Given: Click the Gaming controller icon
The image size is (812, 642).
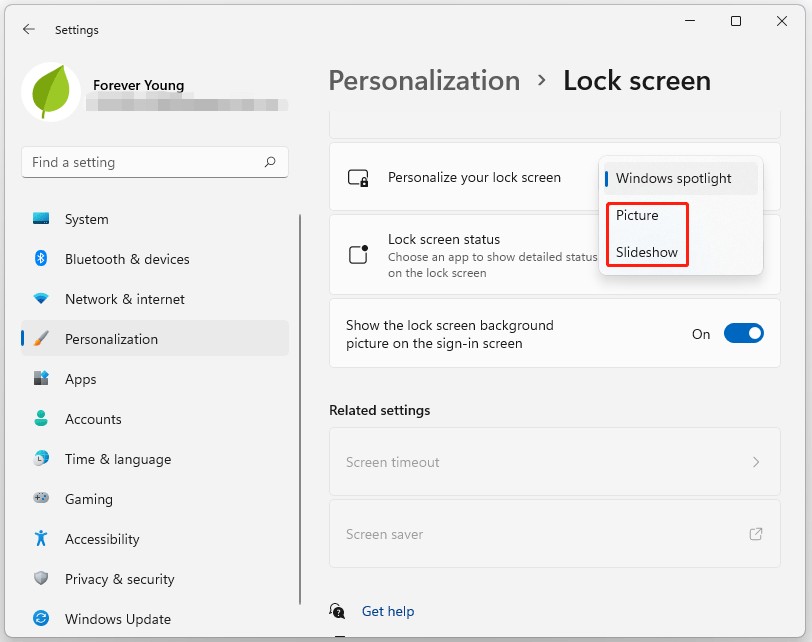Looking at the screenshot, I should point(41,498).
